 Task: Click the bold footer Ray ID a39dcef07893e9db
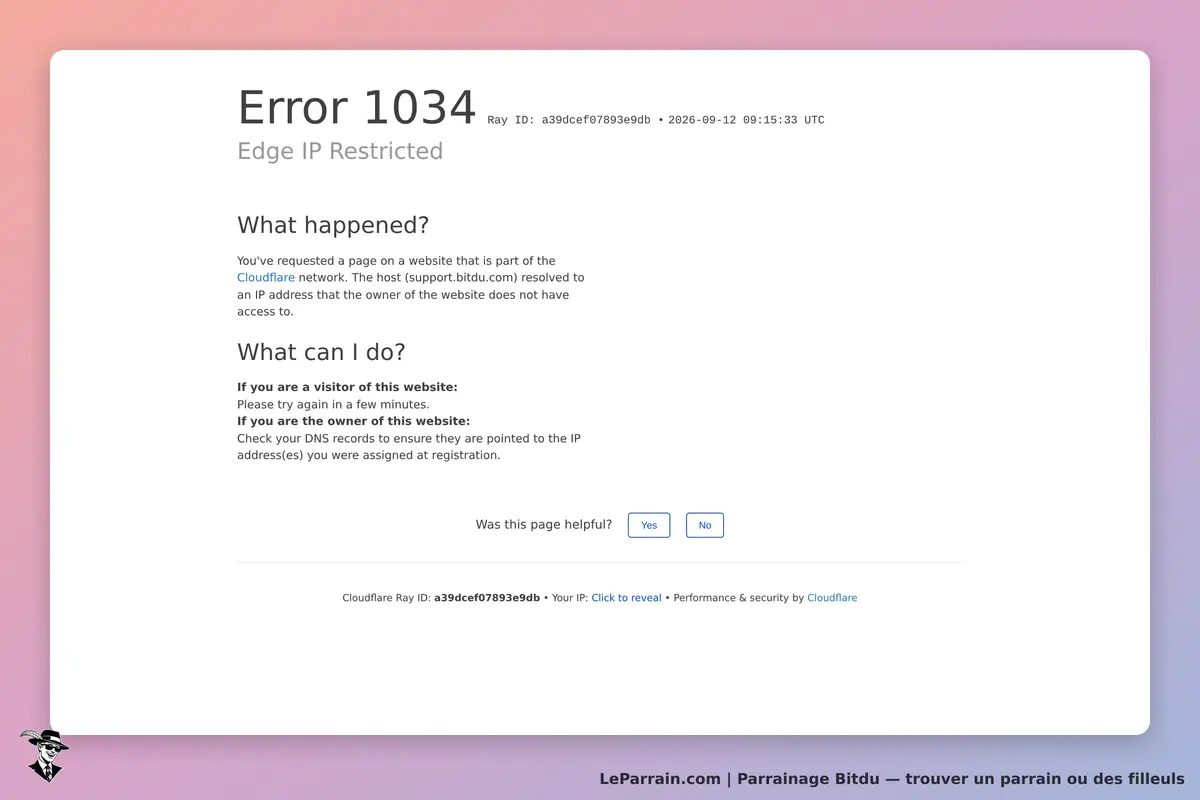487,598
